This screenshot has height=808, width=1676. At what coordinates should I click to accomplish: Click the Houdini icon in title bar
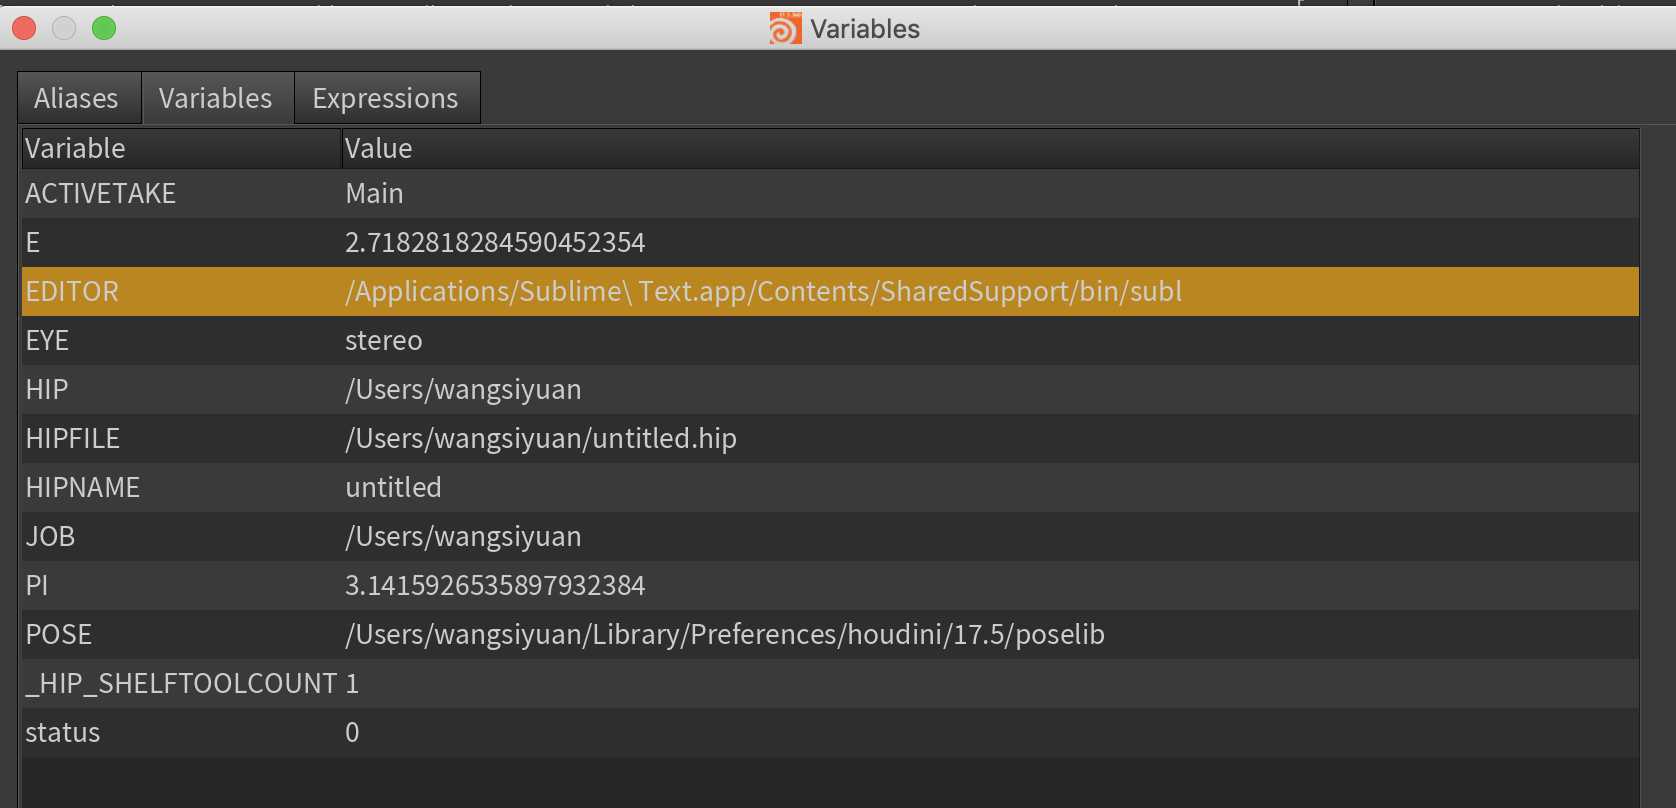pos(785,28)
